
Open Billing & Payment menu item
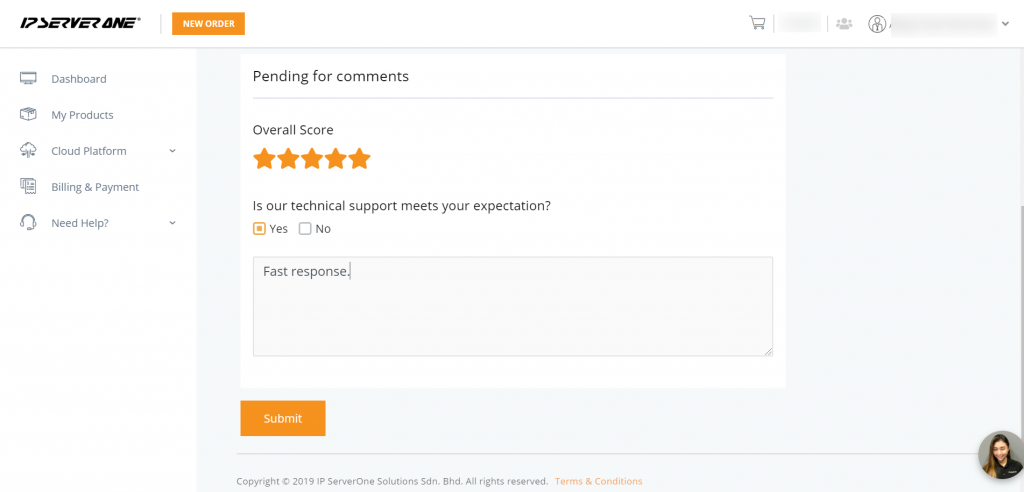click(95, 187)
